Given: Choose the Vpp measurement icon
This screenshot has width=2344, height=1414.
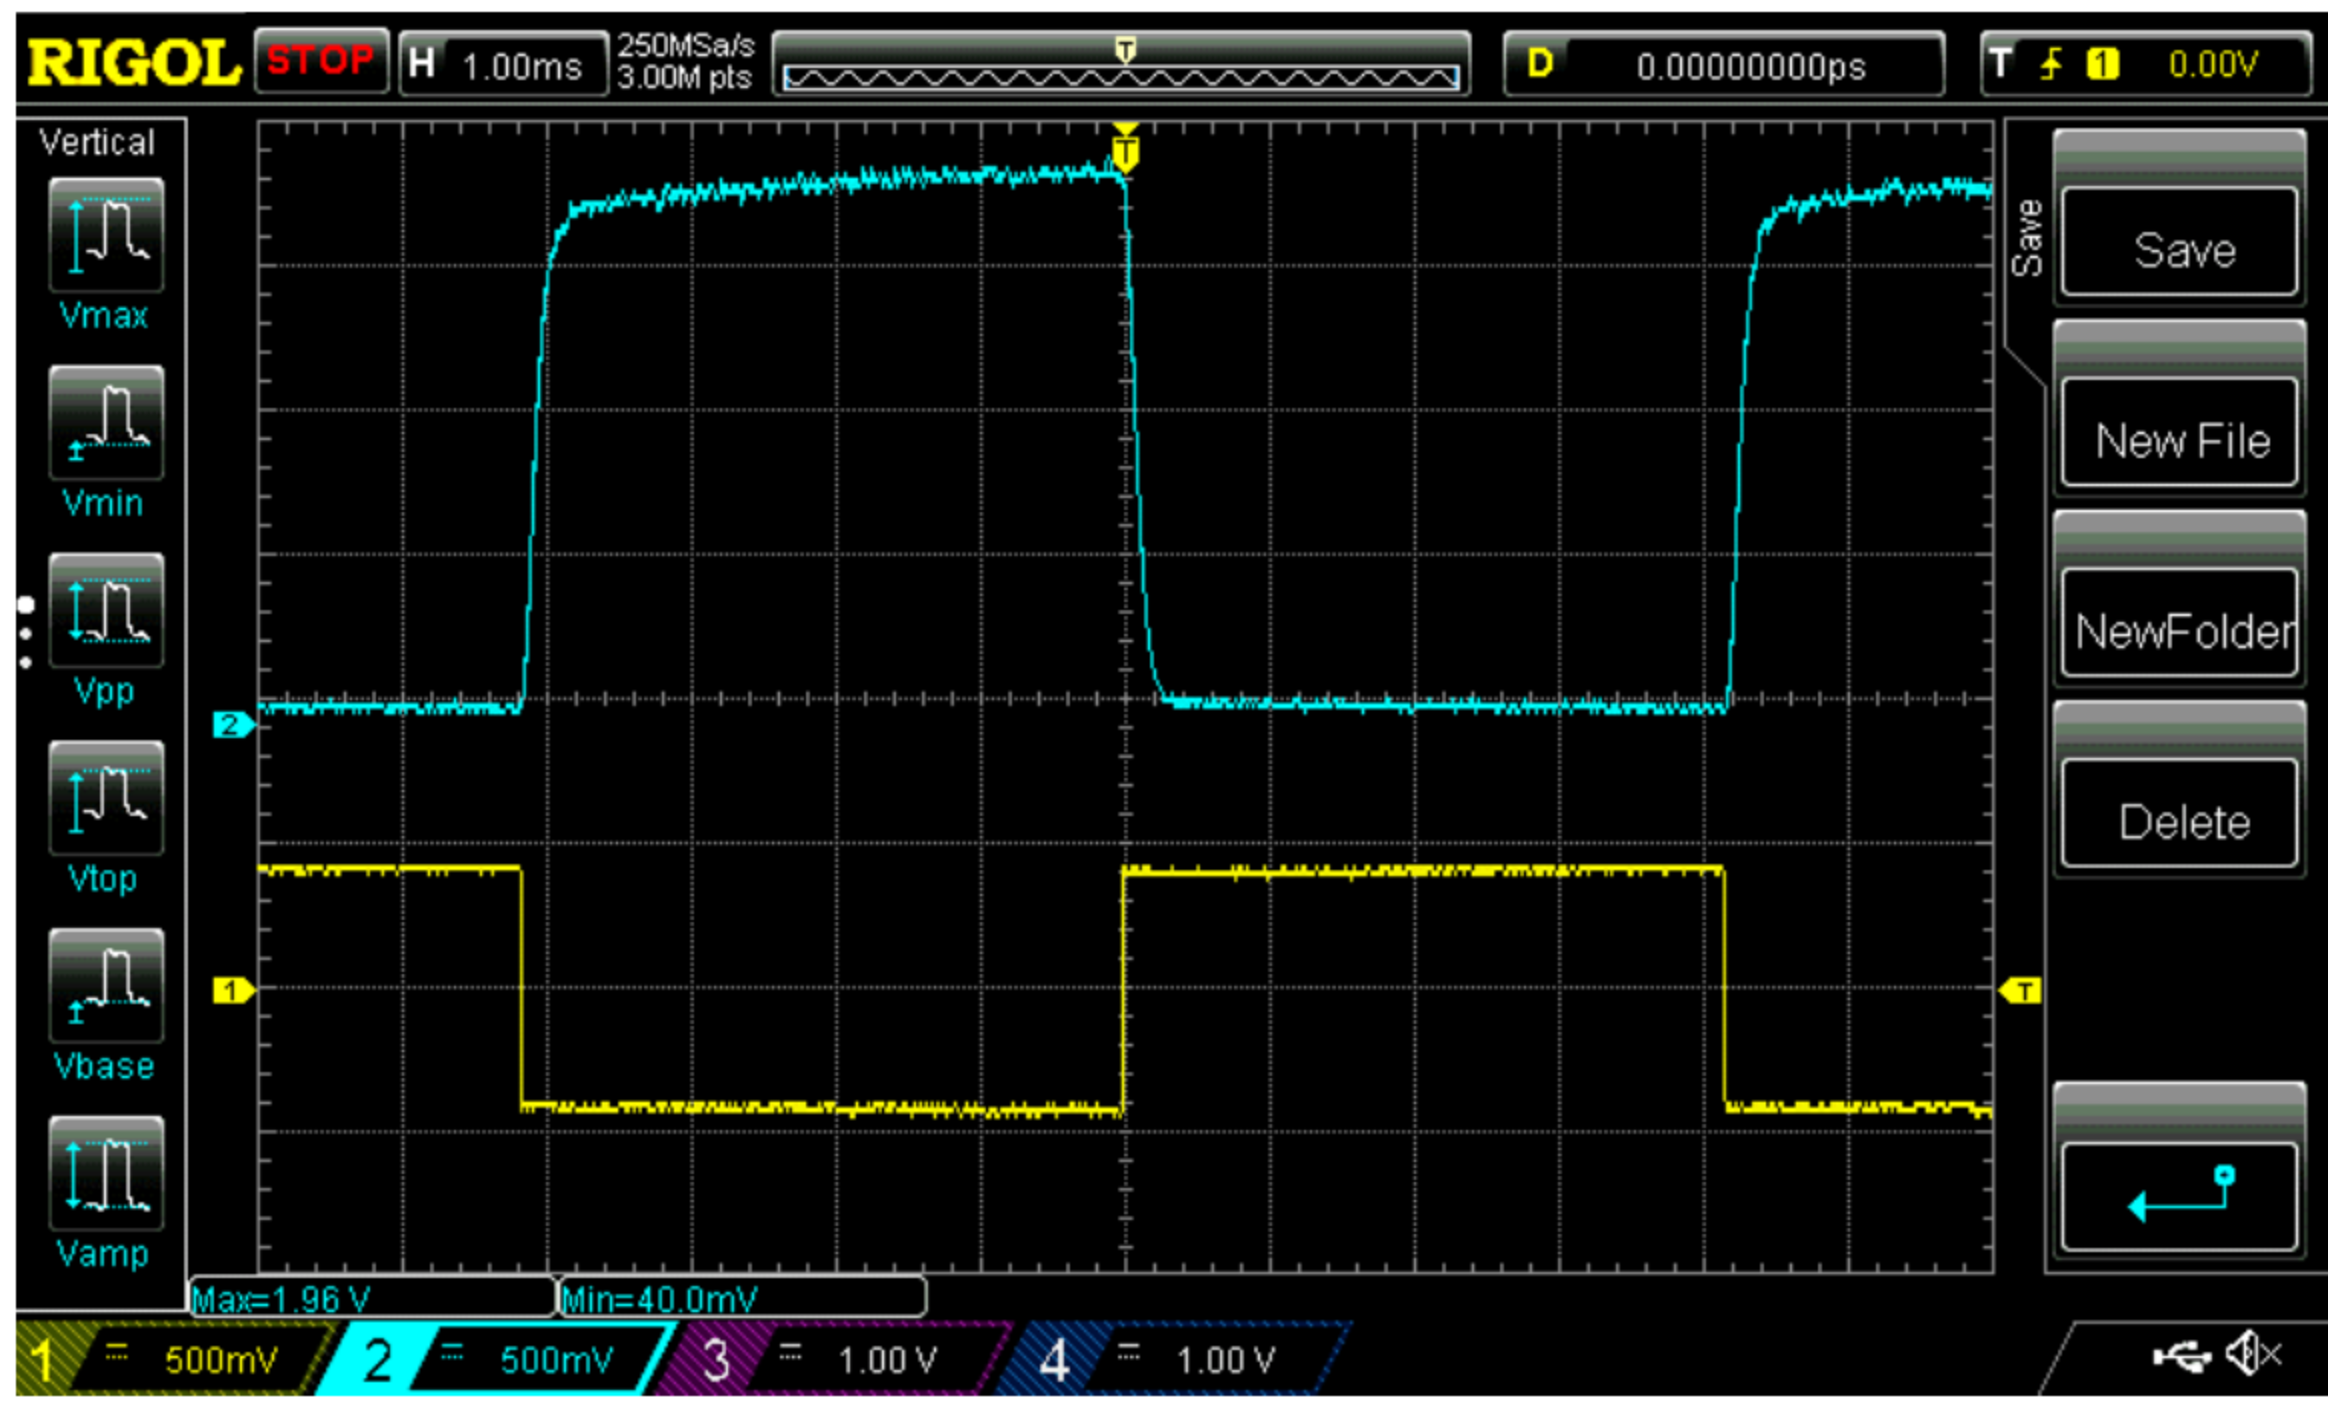Looking at the screenshot, I should click(x=105, y=611).
